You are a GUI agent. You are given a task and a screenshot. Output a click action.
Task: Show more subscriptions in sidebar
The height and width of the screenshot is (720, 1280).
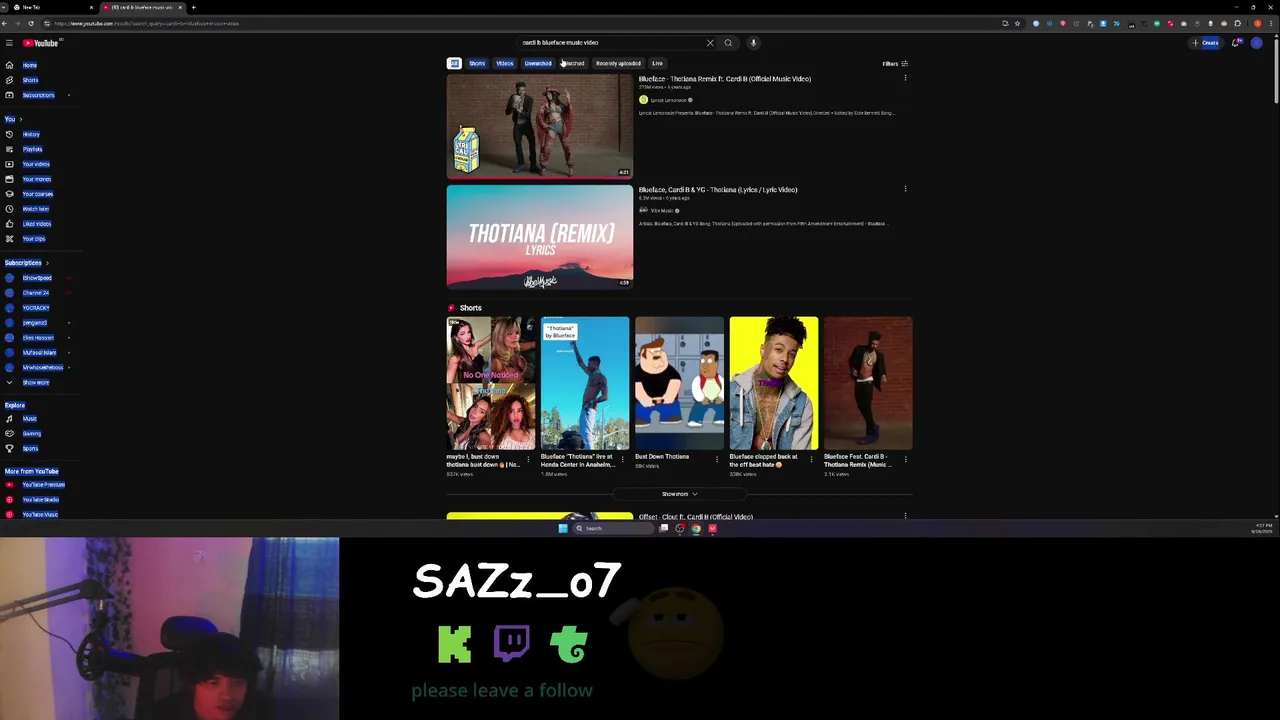[x=35, y=383]
